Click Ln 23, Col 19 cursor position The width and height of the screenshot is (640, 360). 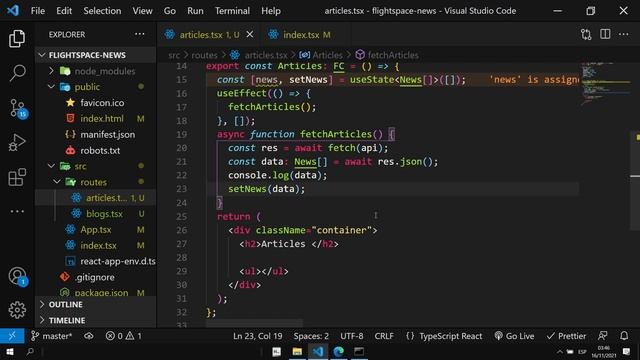[258, 336]
